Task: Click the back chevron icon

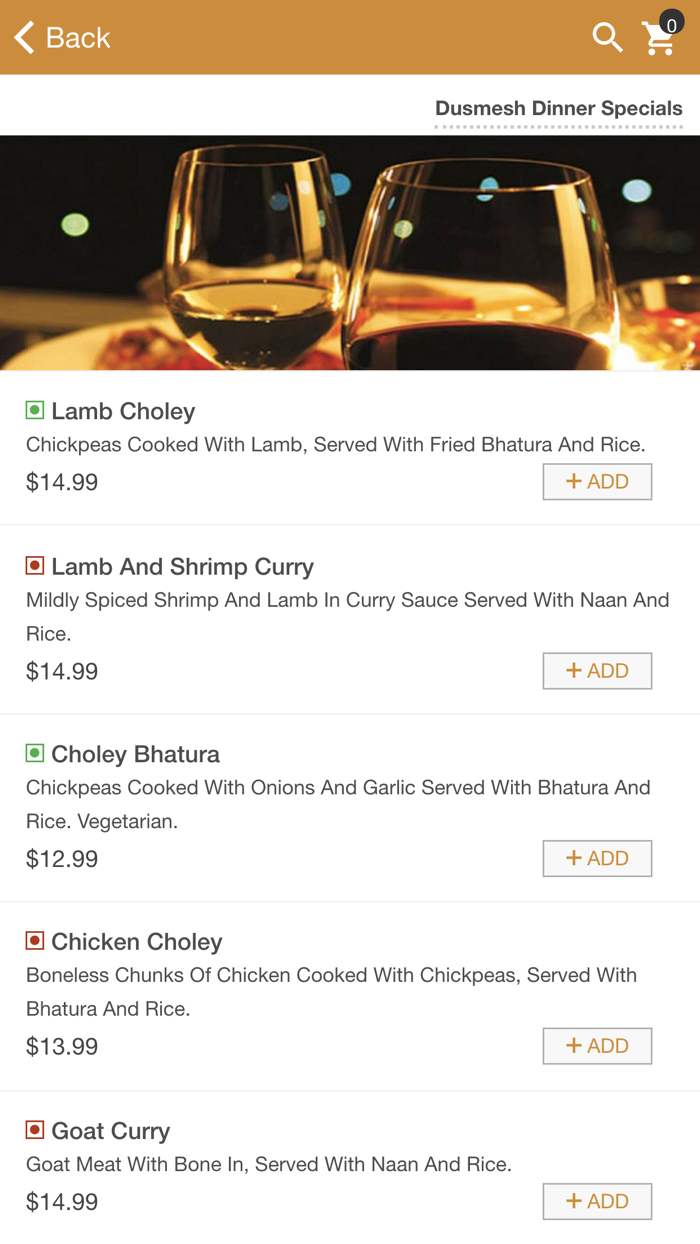Action: pos(22,38)
